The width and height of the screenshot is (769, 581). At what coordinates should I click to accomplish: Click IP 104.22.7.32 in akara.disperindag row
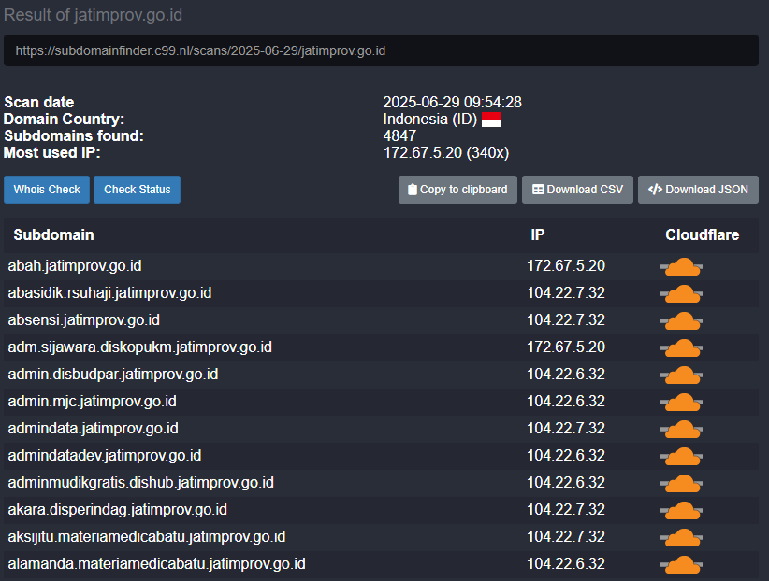566,509
